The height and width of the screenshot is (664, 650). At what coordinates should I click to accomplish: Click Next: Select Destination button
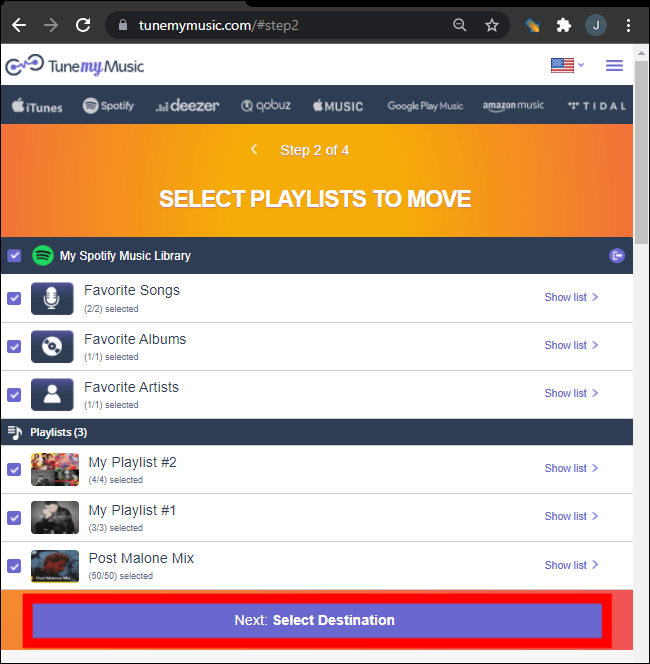[316, 620]
